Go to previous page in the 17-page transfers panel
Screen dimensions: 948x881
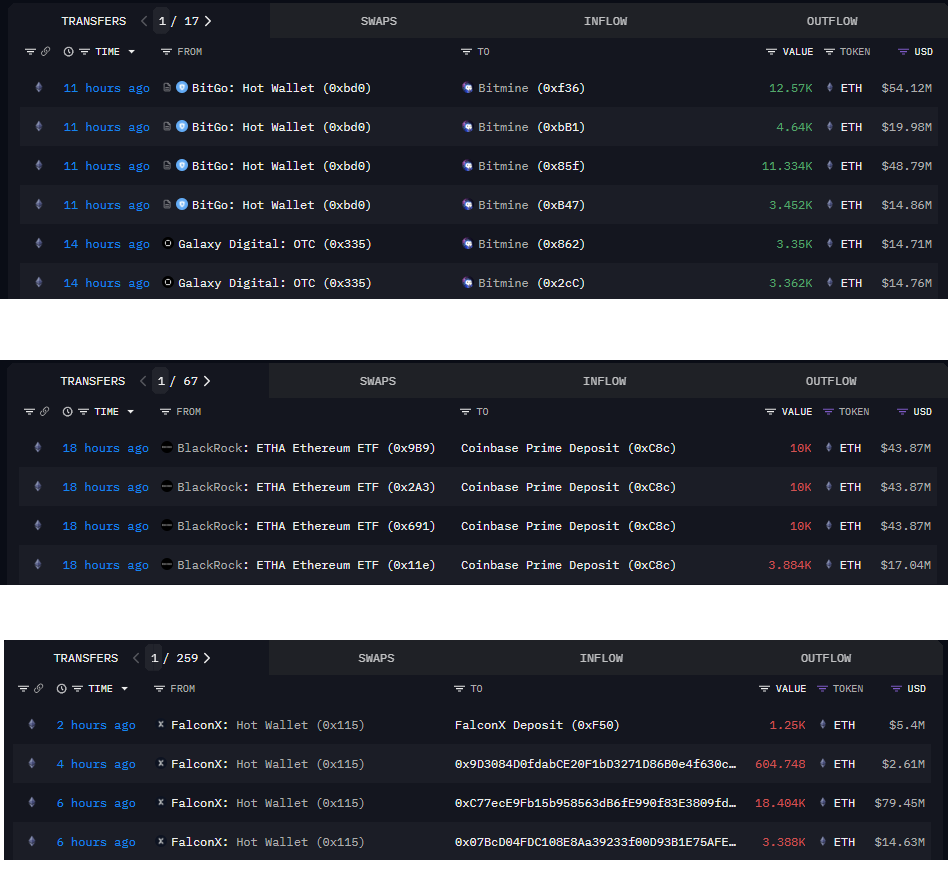[144, 21]
